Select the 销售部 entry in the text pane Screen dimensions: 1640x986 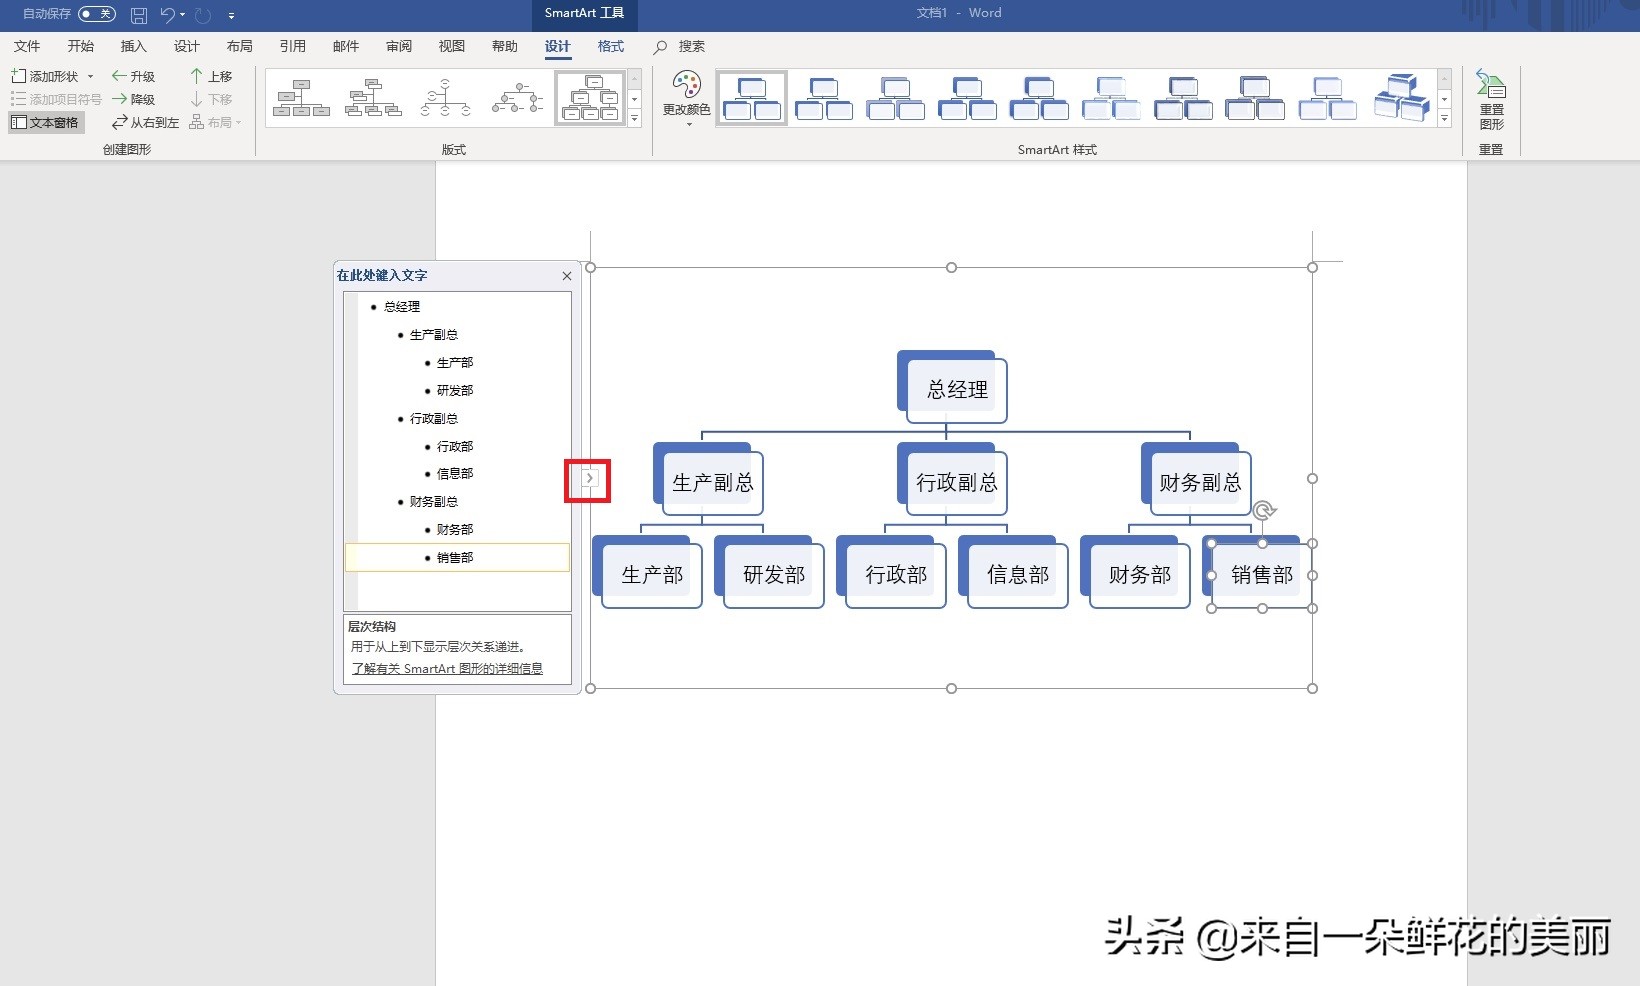[x=456, y=557]
